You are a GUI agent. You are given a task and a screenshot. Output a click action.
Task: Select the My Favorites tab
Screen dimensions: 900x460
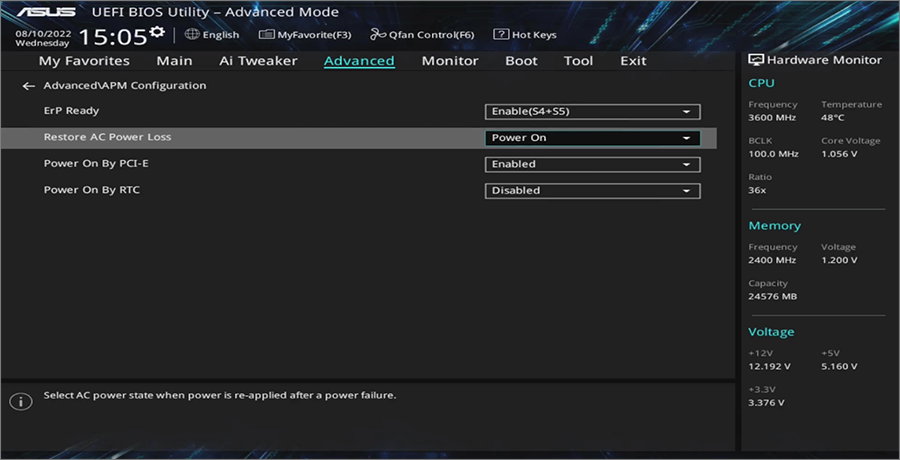(84, 61)
